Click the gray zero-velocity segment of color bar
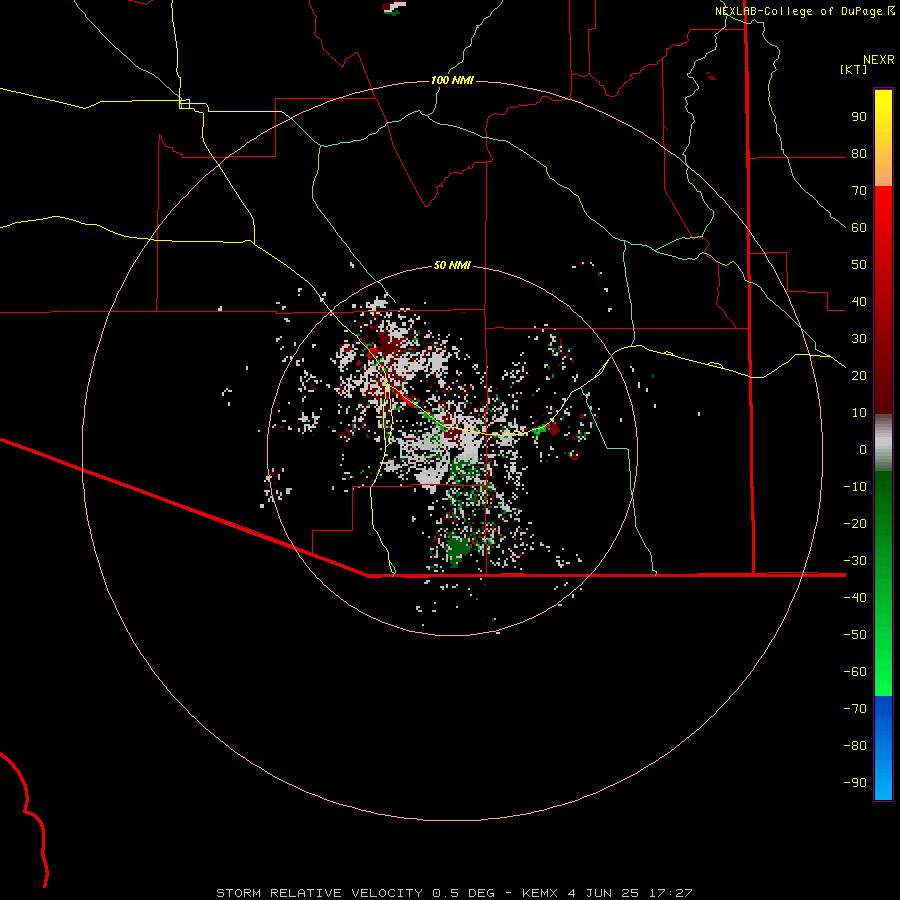The width and height of the screenshot is (900, 900). tap(883, 443)
